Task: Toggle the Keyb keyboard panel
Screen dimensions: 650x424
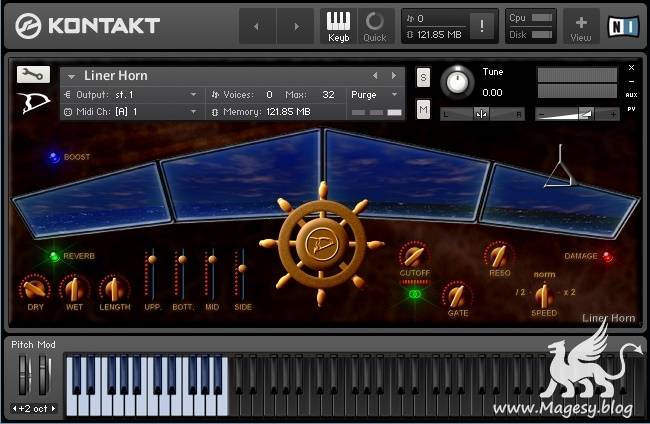Action: coord(338,27)
